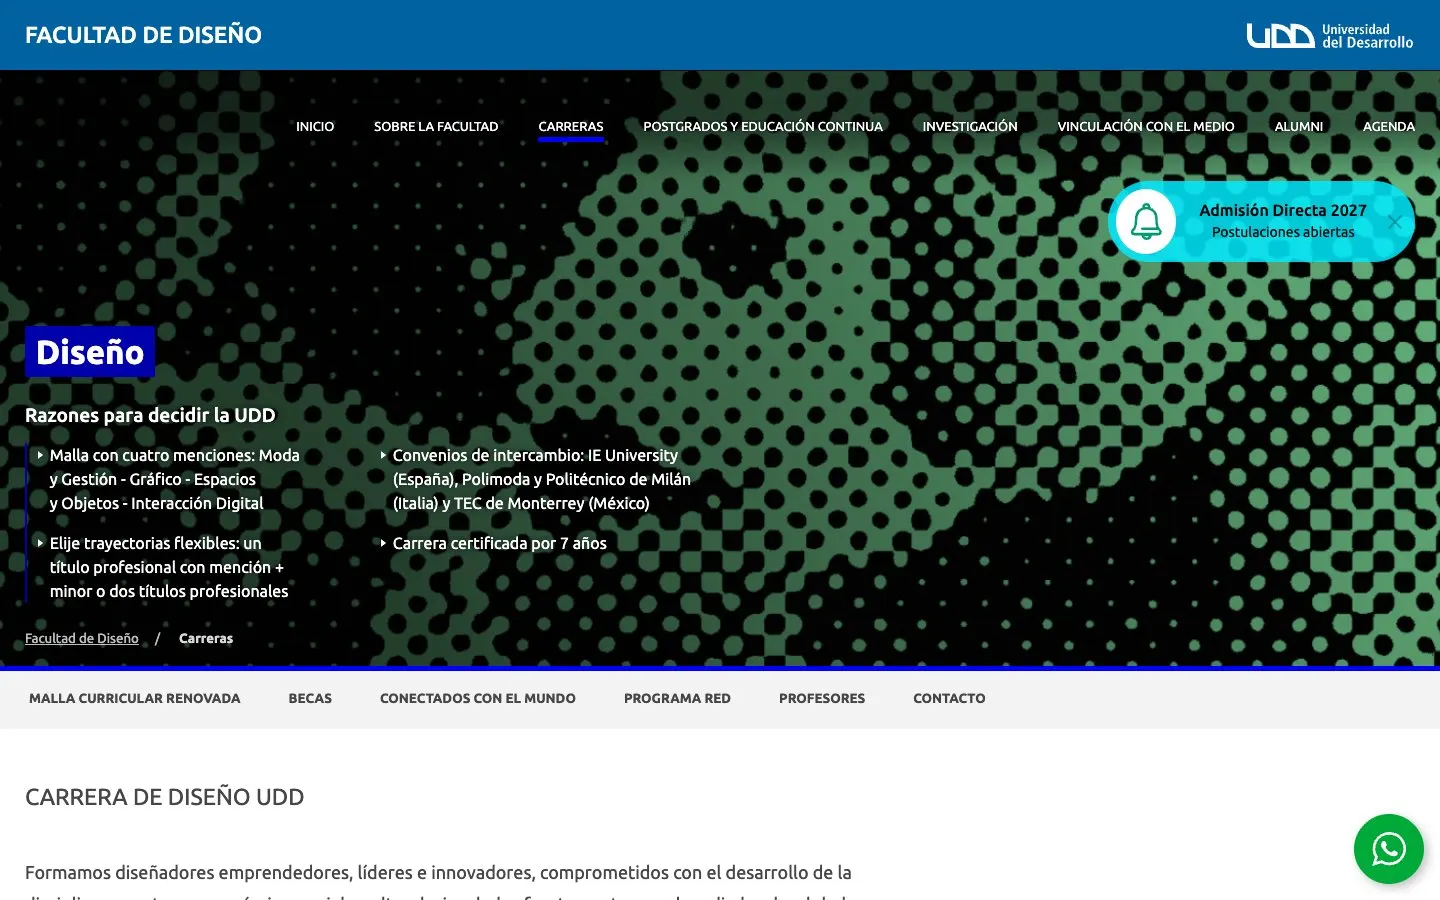This screenshot has width=1440, height=900.
Task: Open POSTGRADOS Y EDUCACIÓN CONTINUA menu
Action: point(763,126)
